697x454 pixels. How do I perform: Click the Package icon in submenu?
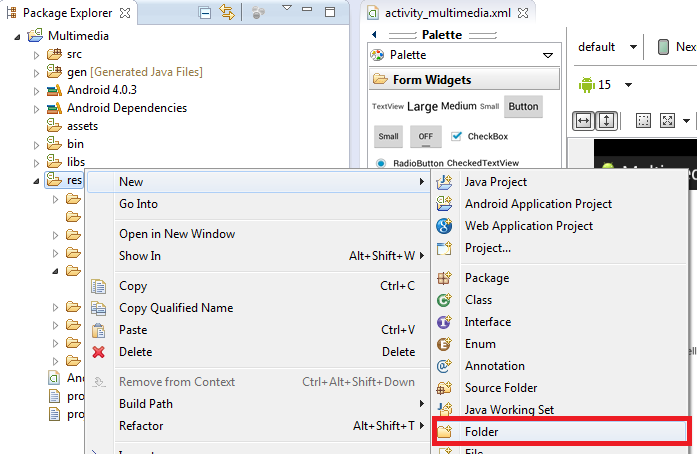tap(444, 278)
